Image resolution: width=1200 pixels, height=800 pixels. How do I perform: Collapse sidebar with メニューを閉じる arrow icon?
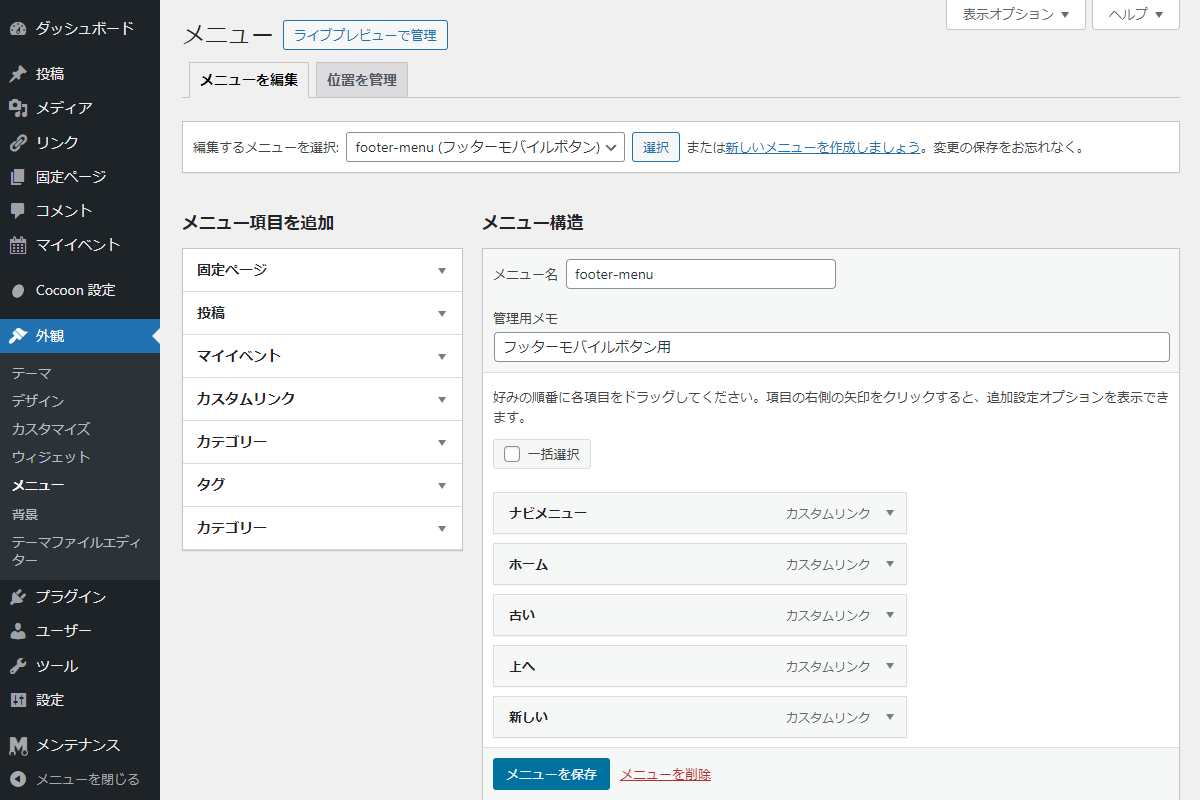18,779
